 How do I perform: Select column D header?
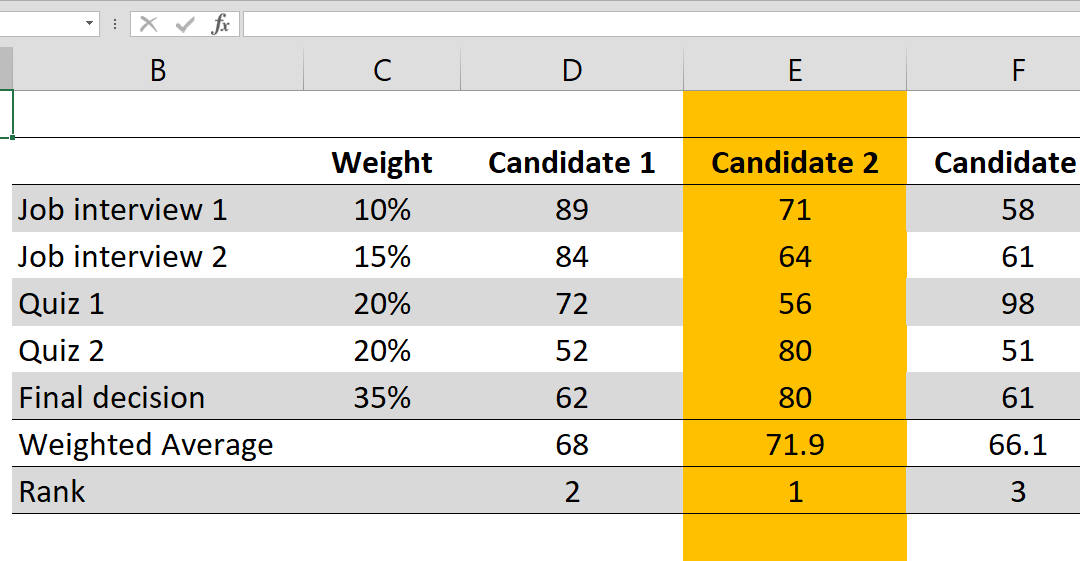[572, 70]
